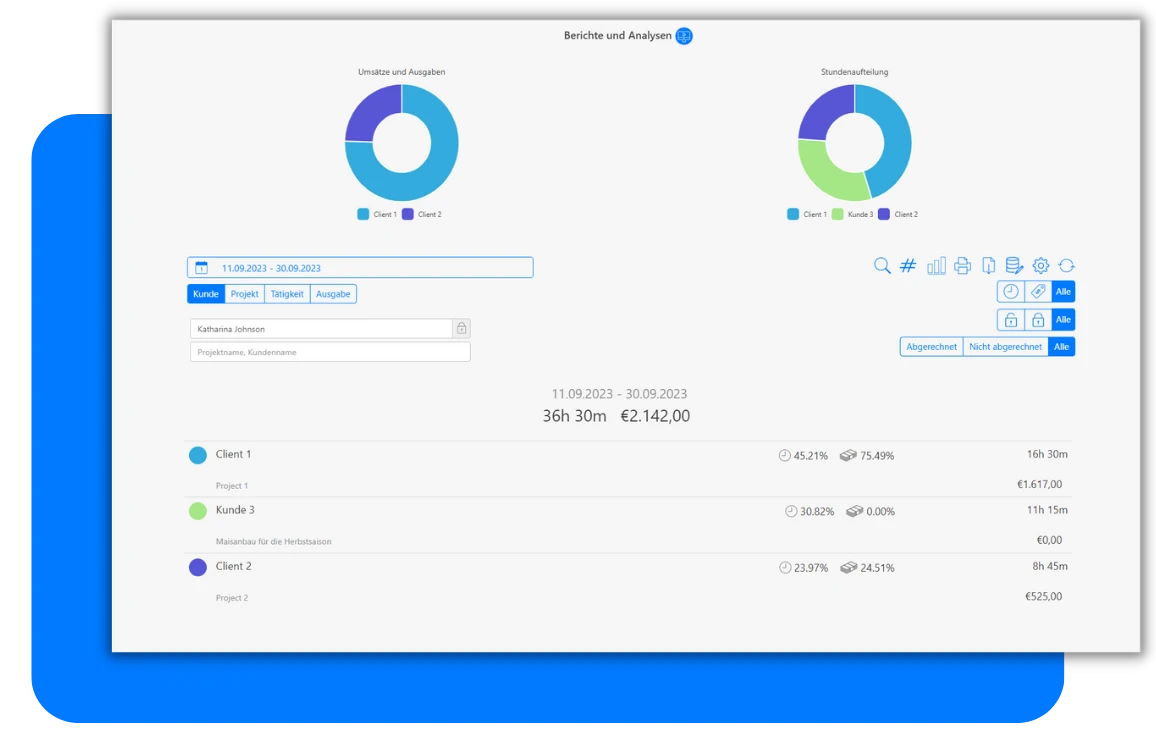Click the hash symbol icon
Screen dimensions: 1156x745
(x=908, y=266)
